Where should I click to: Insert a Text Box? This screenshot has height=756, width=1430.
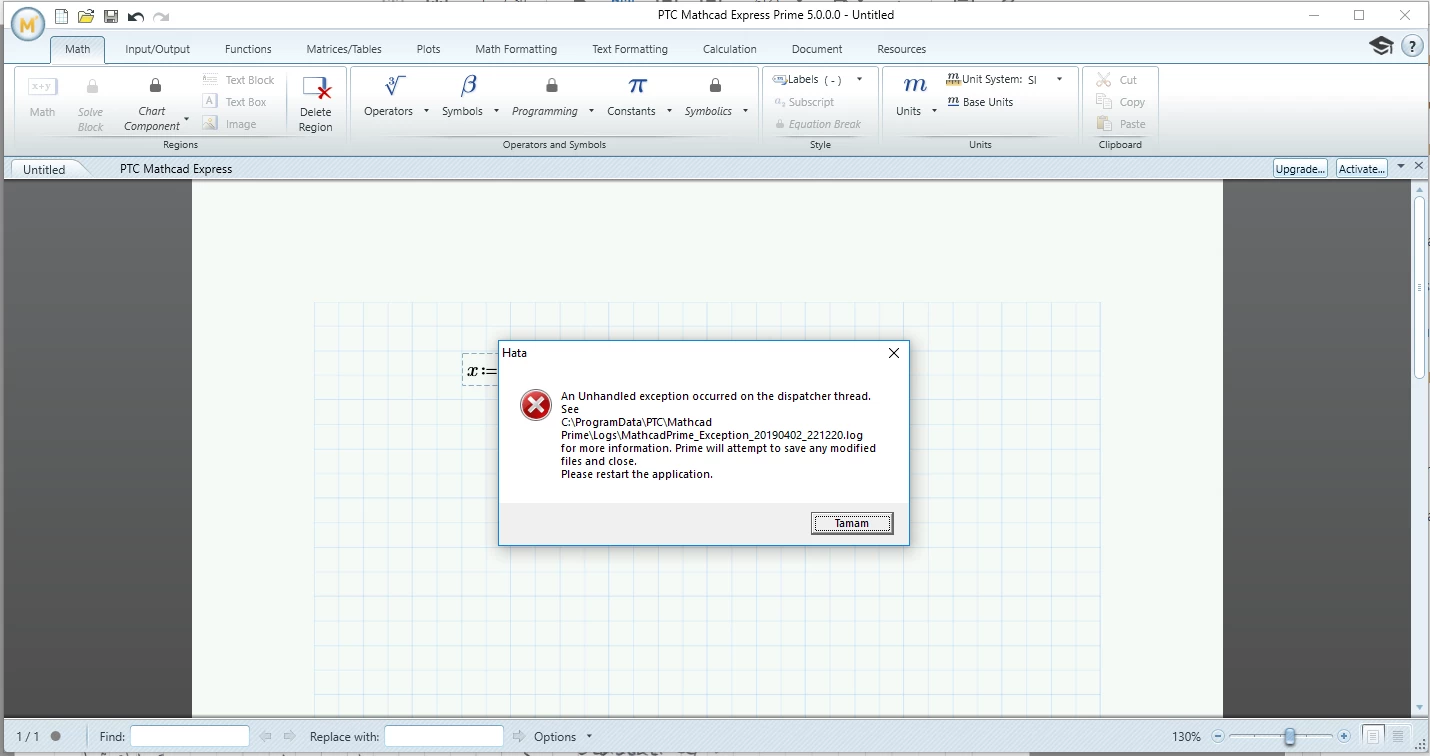pyautogui.click(x=234, y=102)
